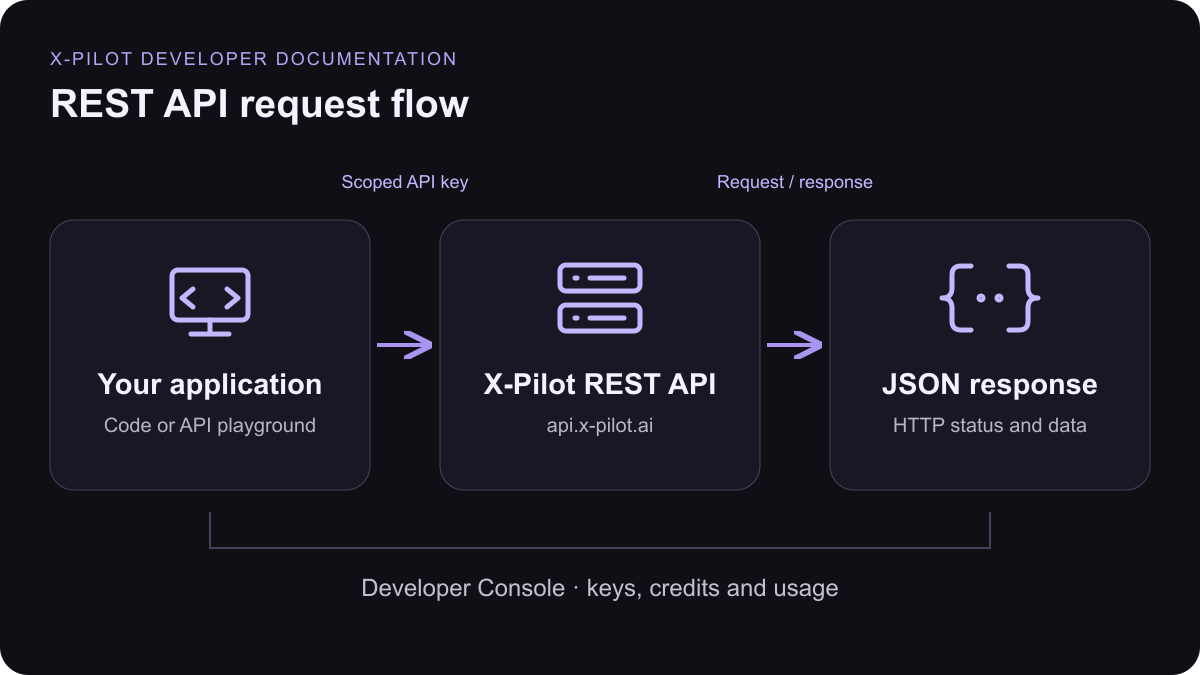
Task: Click the server stack icon above X-Pilot REST API
Action: pyautogui.click(x=600, y=298)
